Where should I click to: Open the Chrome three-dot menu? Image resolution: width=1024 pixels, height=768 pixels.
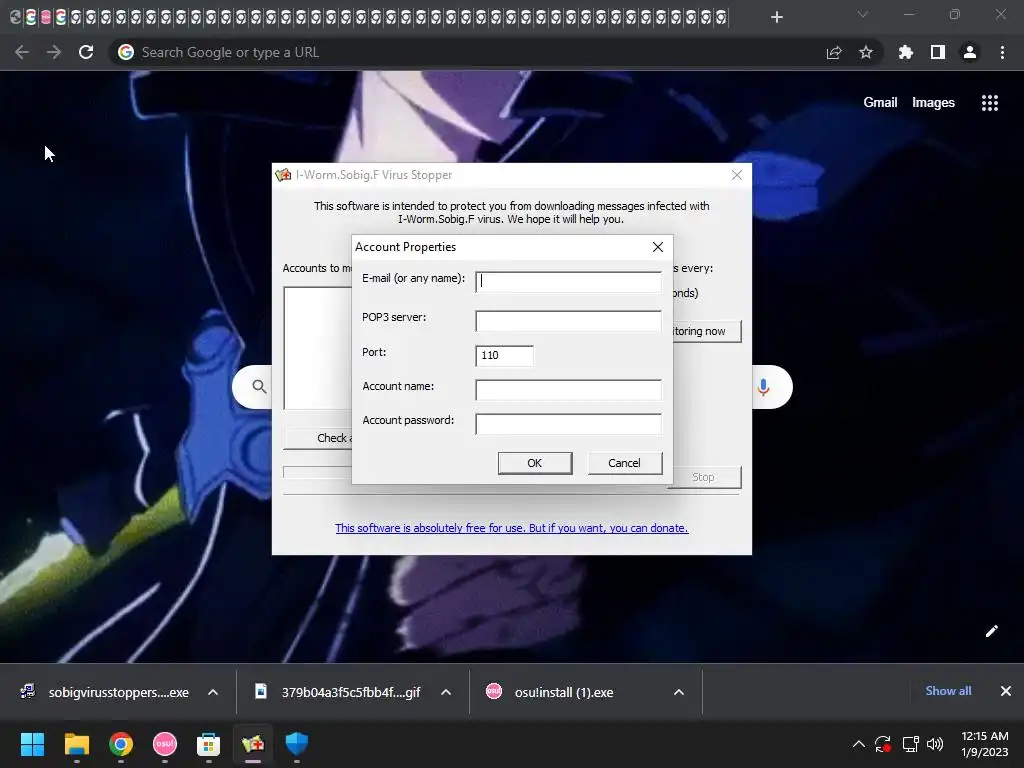[1002, 52]
